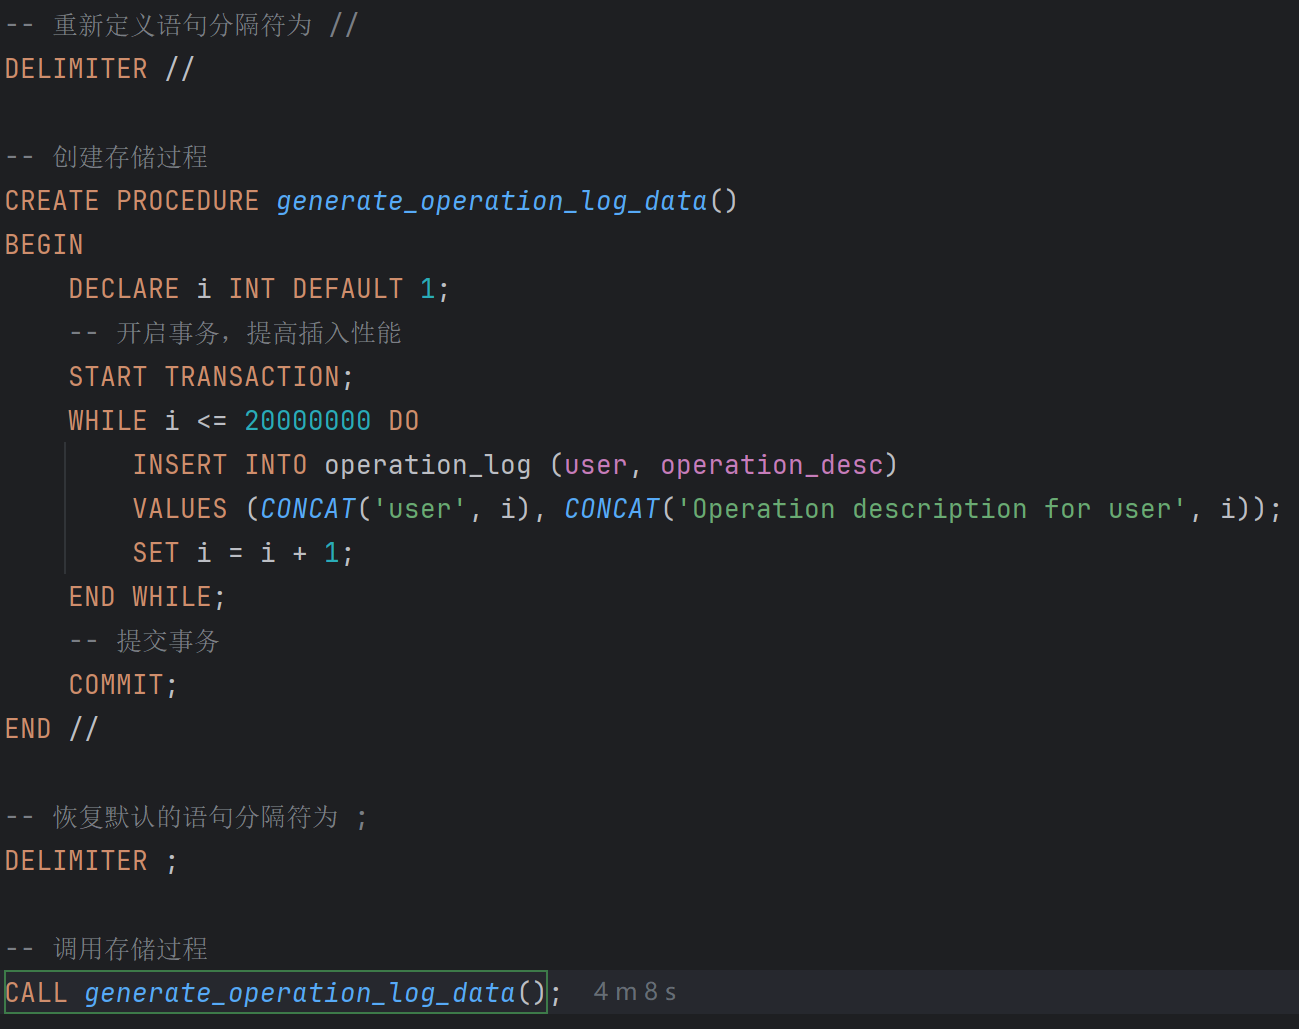This screenshot has height=1029, width=1299.
Task: Click the START TRANSACTION statement
Action: pyautogui.click(x=208, y=376)
